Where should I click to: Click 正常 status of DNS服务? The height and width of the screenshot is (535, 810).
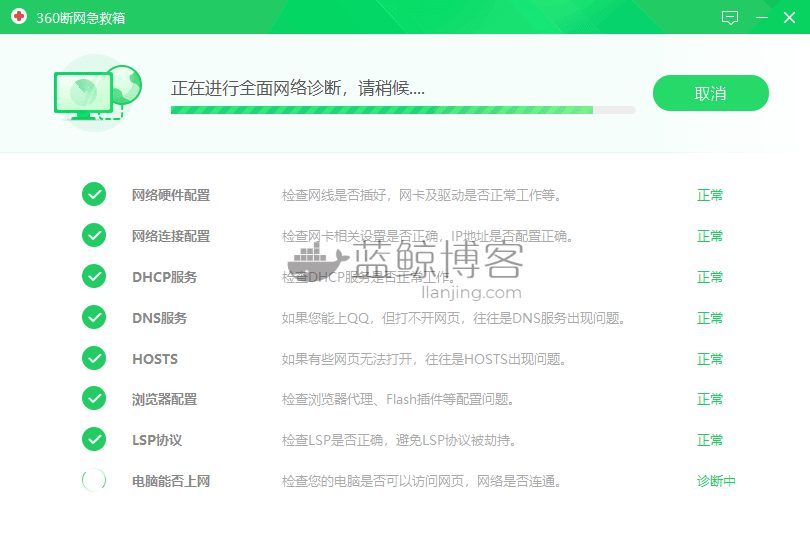pyautogui.click(x=710, y=318)
